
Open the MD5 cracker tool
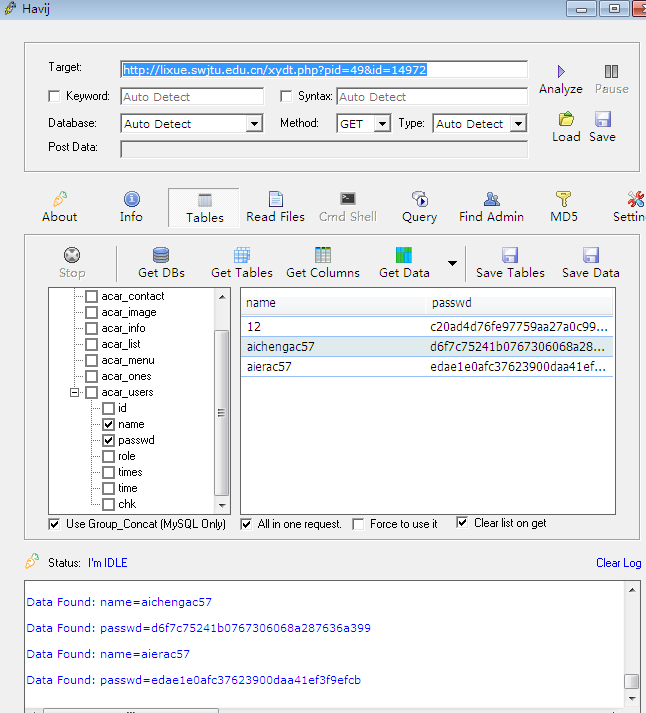(x=564, y=207)
